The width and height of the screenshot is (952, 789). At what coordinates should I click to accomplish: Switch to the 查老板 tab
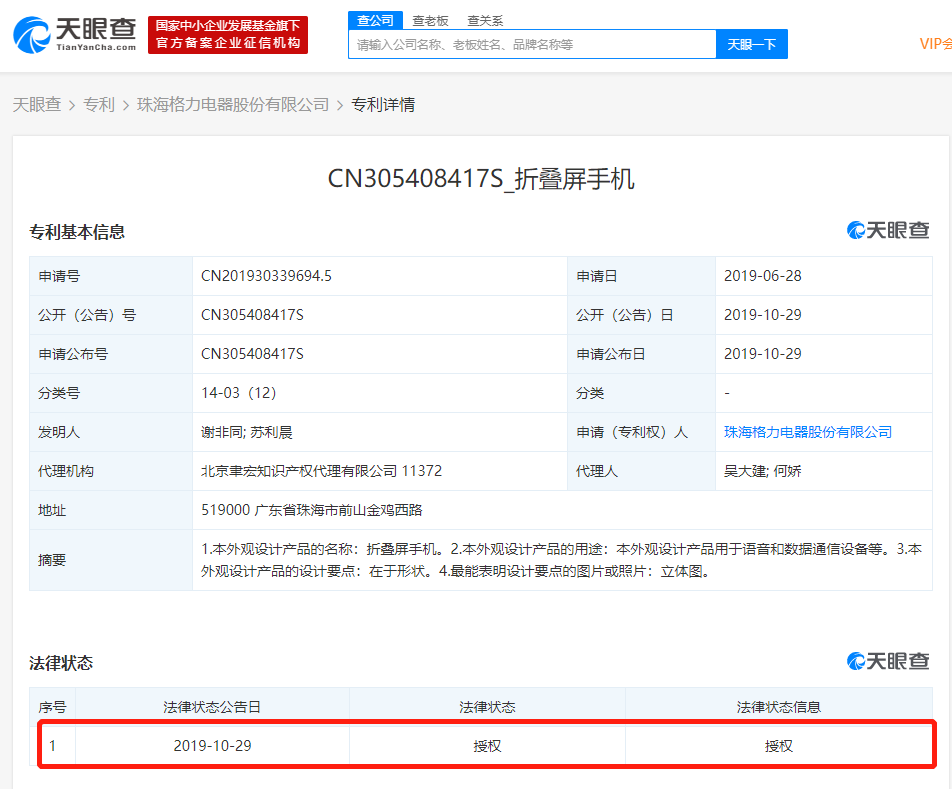click(430, 20)
